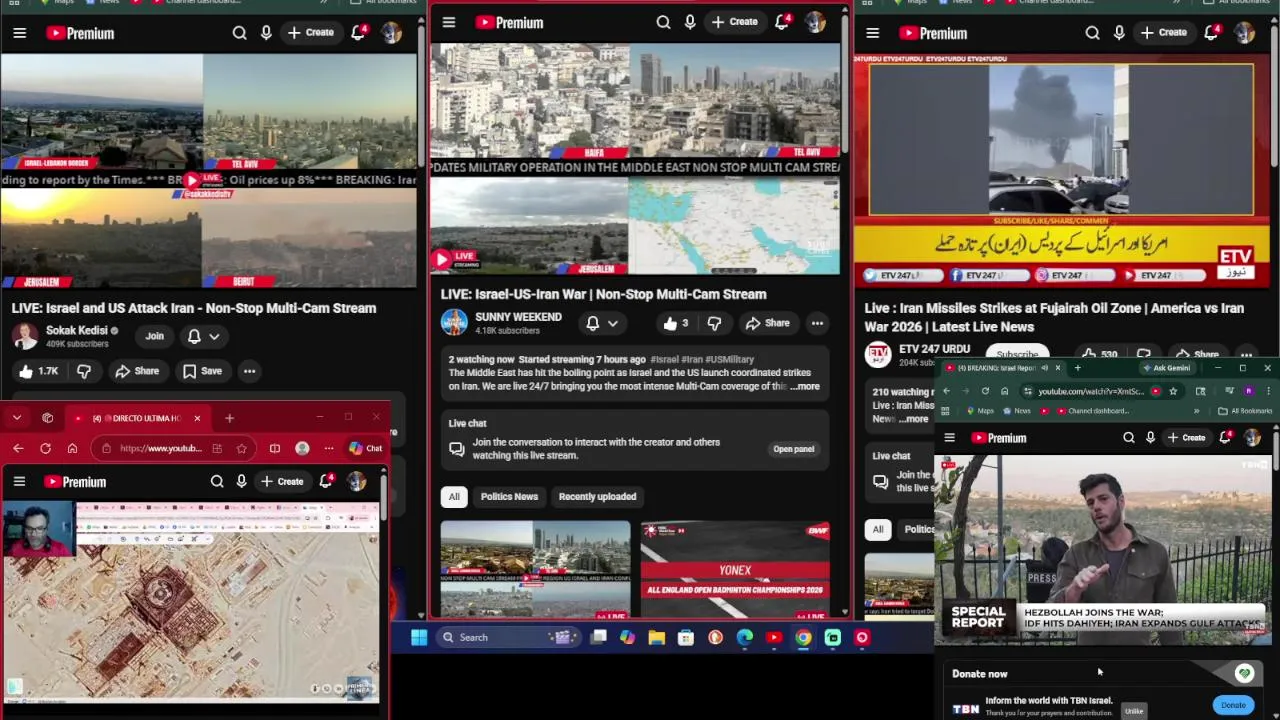The image size is (1280, 720).
Task: Add Edge page to favorites
Action: 241,449
